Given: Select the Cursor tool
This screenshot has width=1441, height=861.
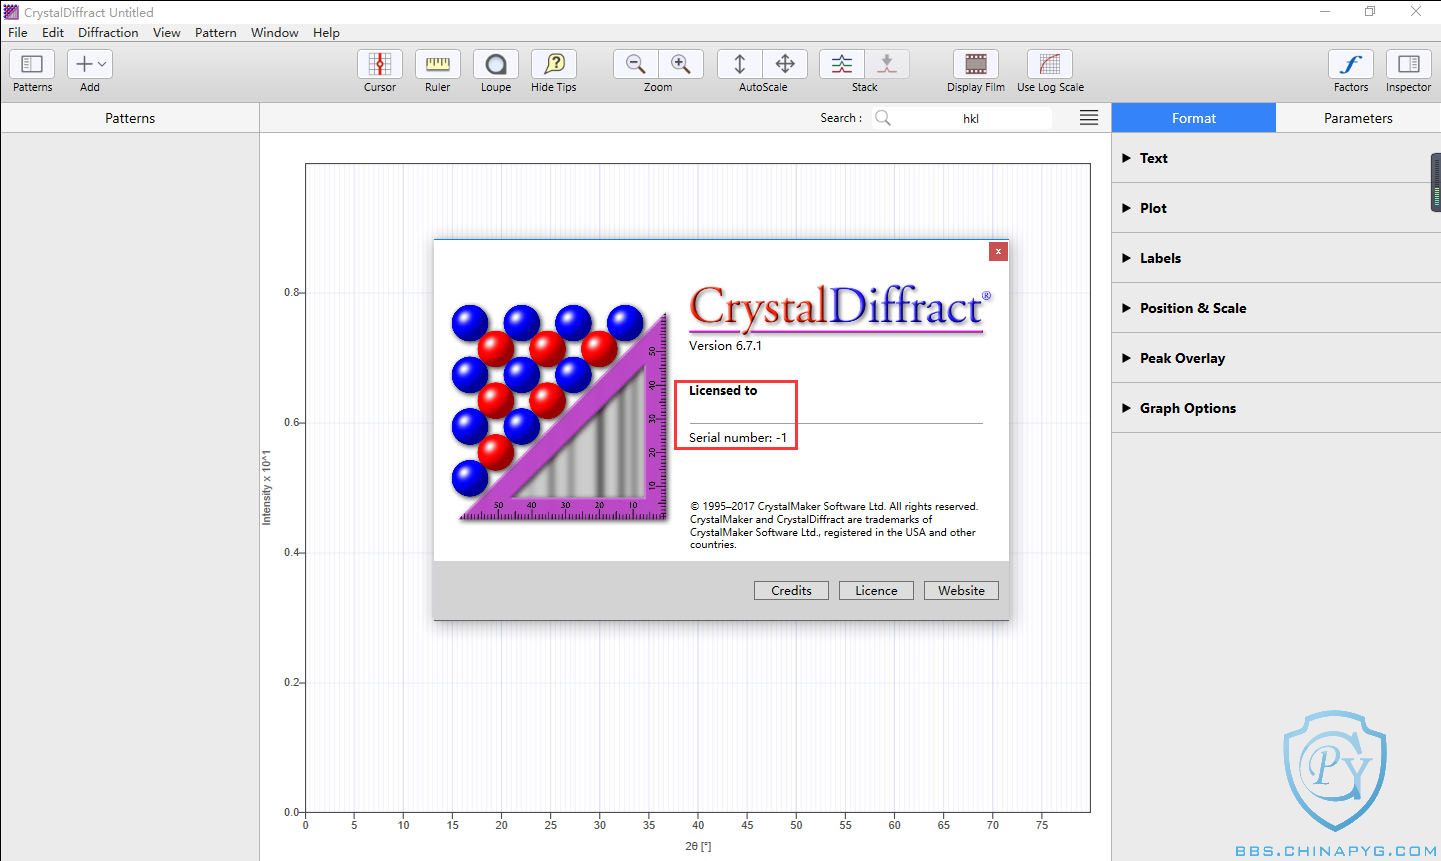Looking at the screenshot, I should 380,64.
